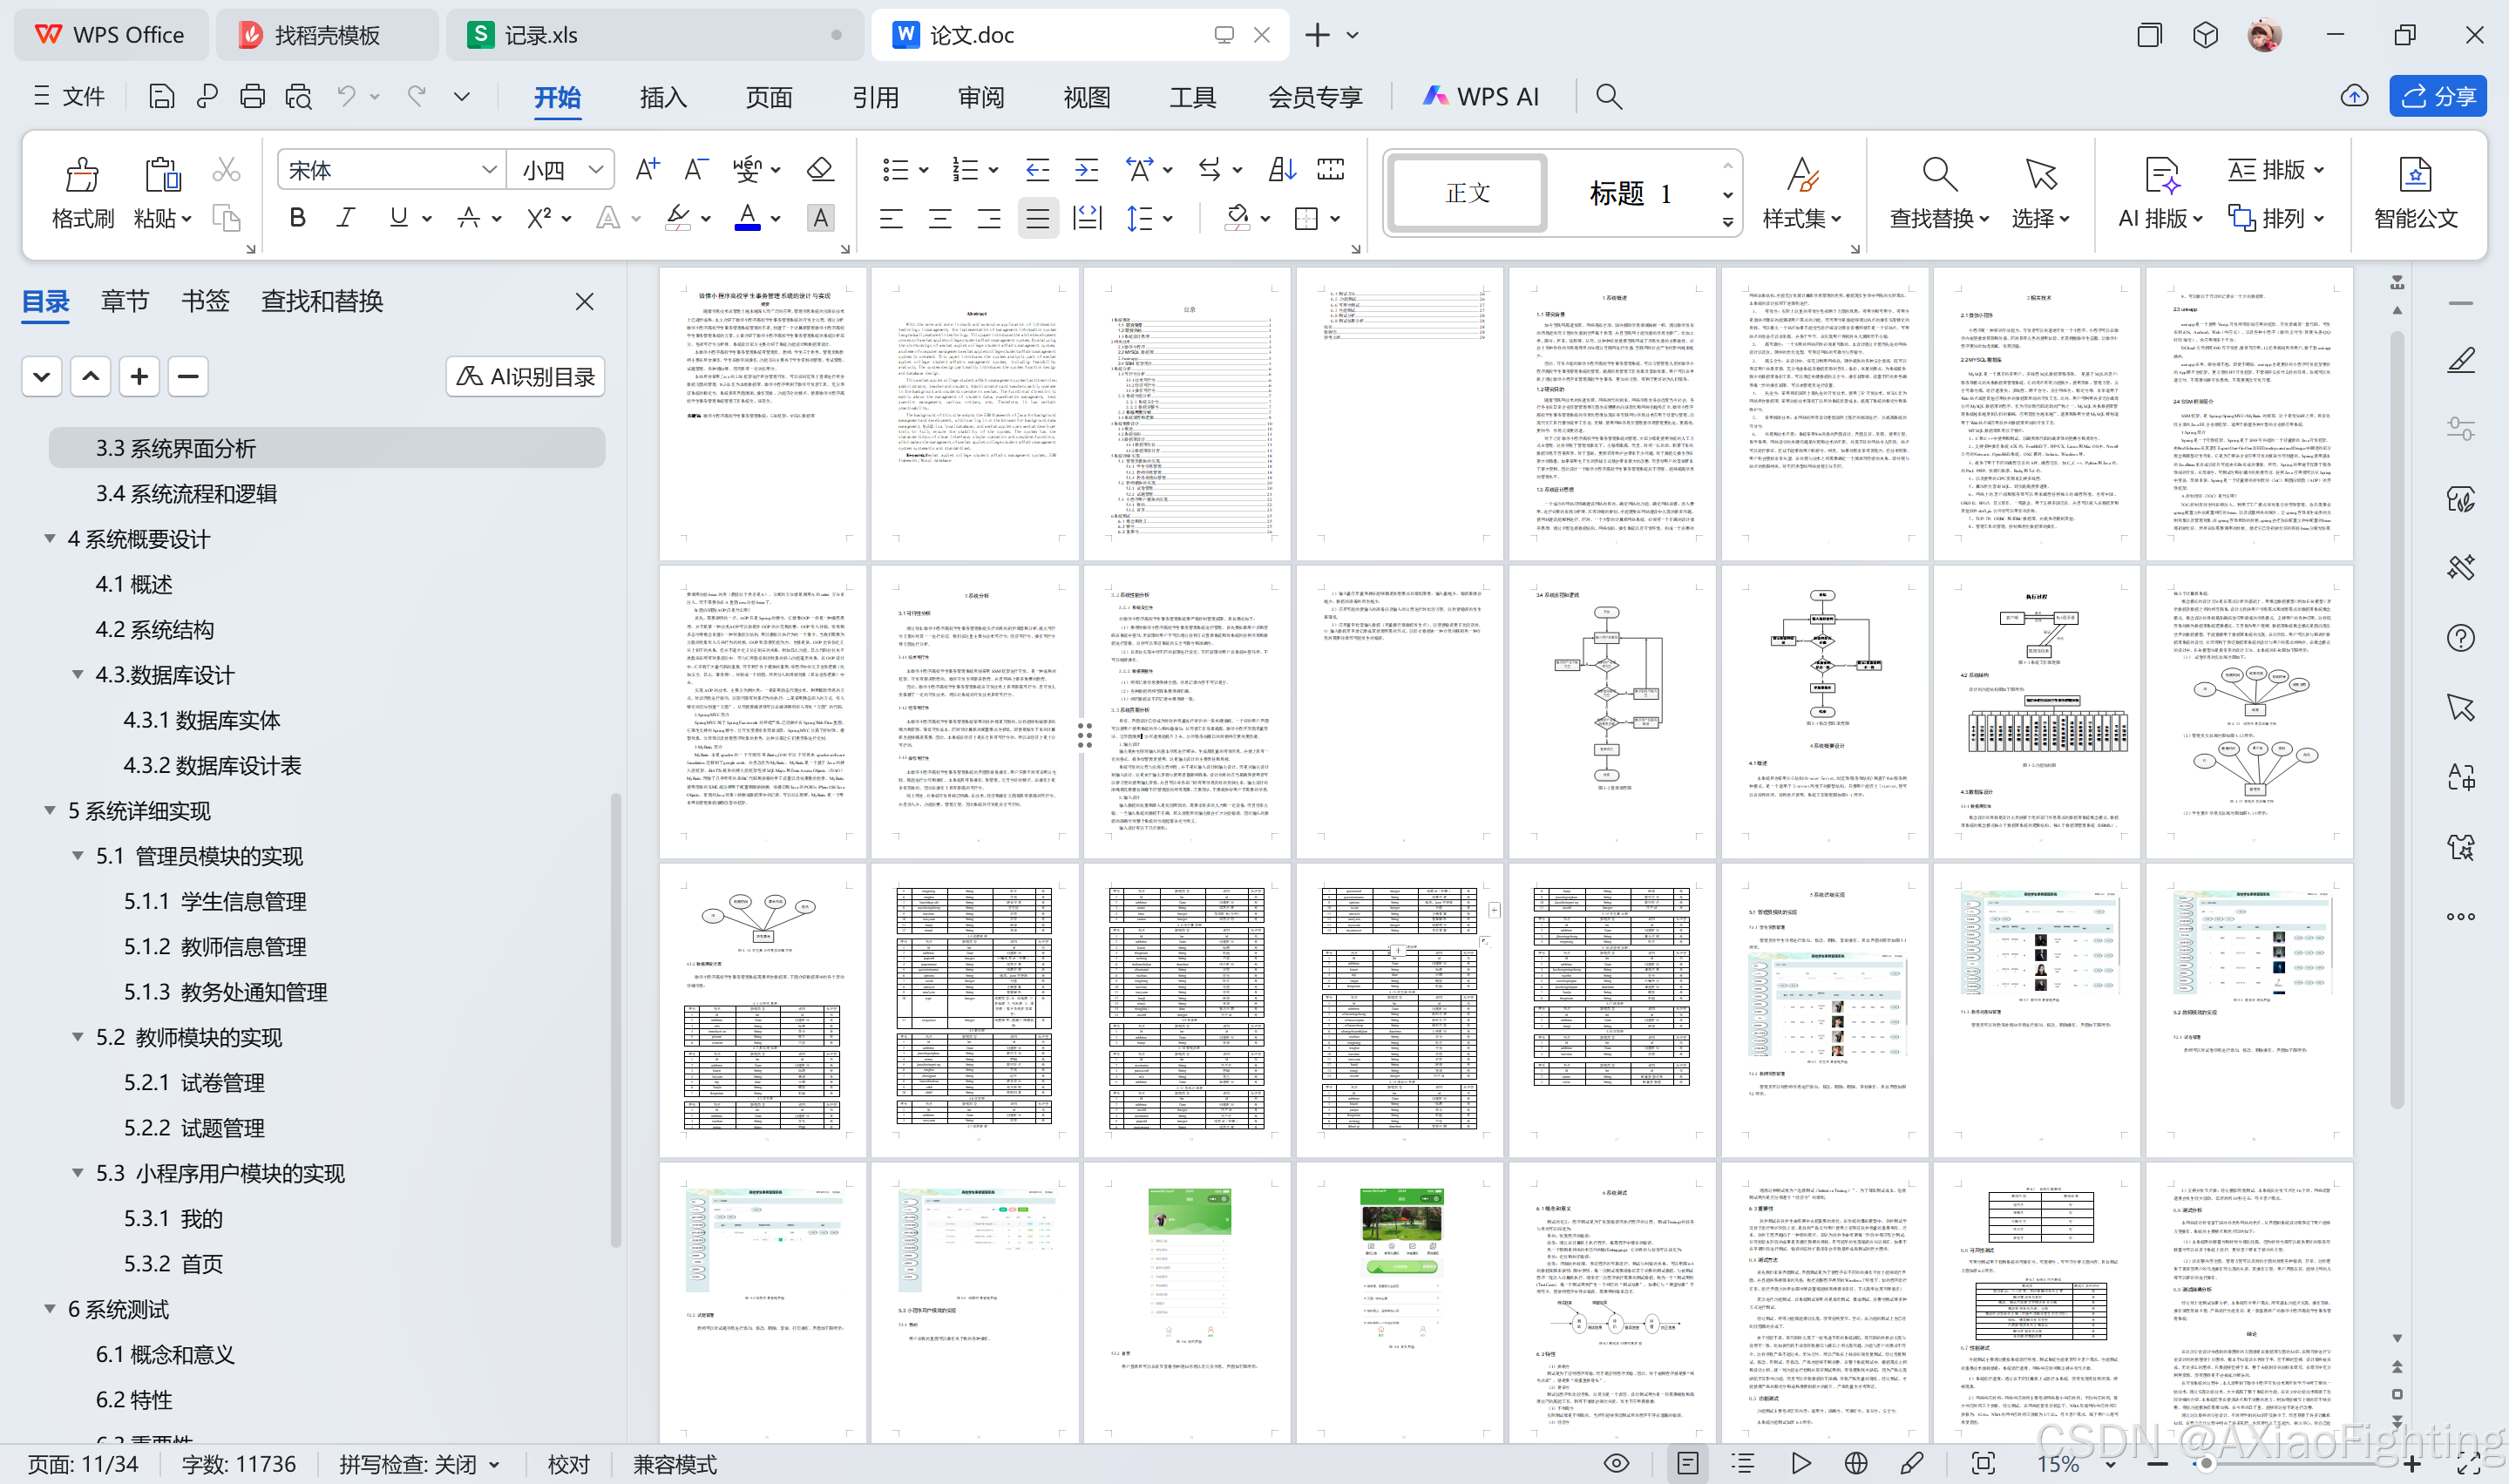The image size is (2509, 1484).
Task: Apply the 标题 1 style
Action: pyautogui.click(x=1631, y=193)
